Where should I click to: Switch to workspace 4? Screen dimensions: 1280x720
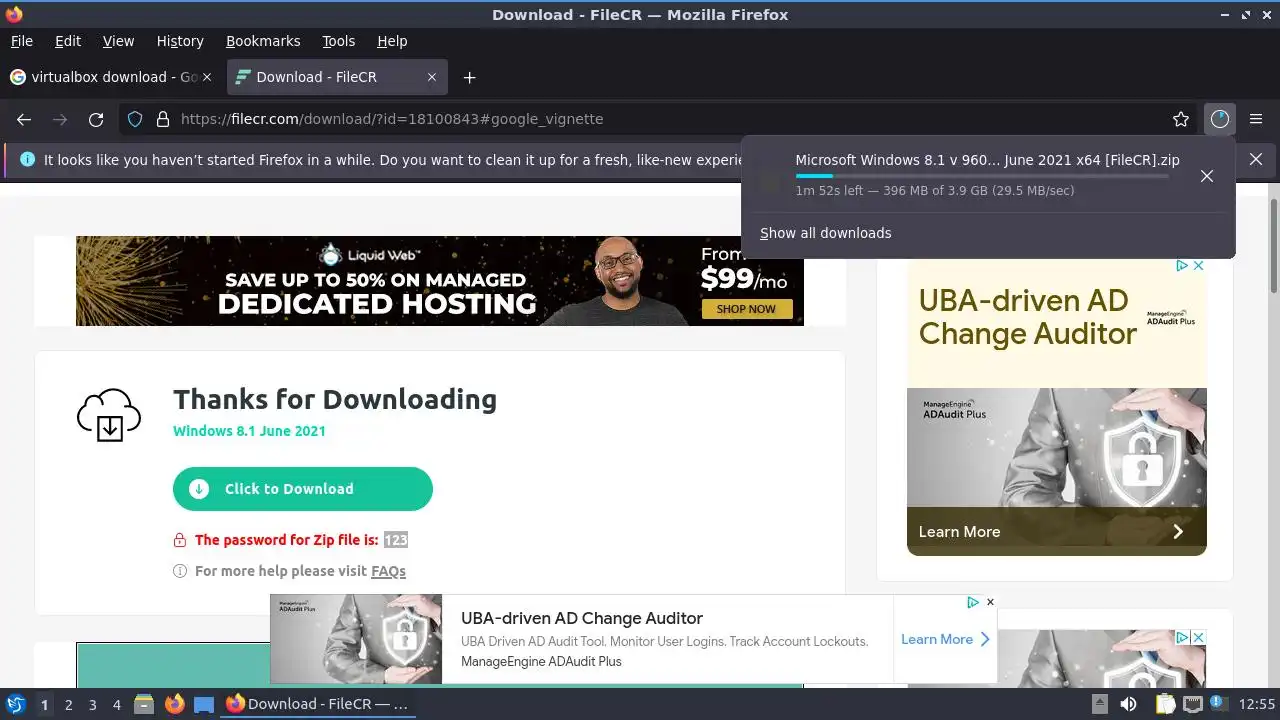click(x=116, y=704)
